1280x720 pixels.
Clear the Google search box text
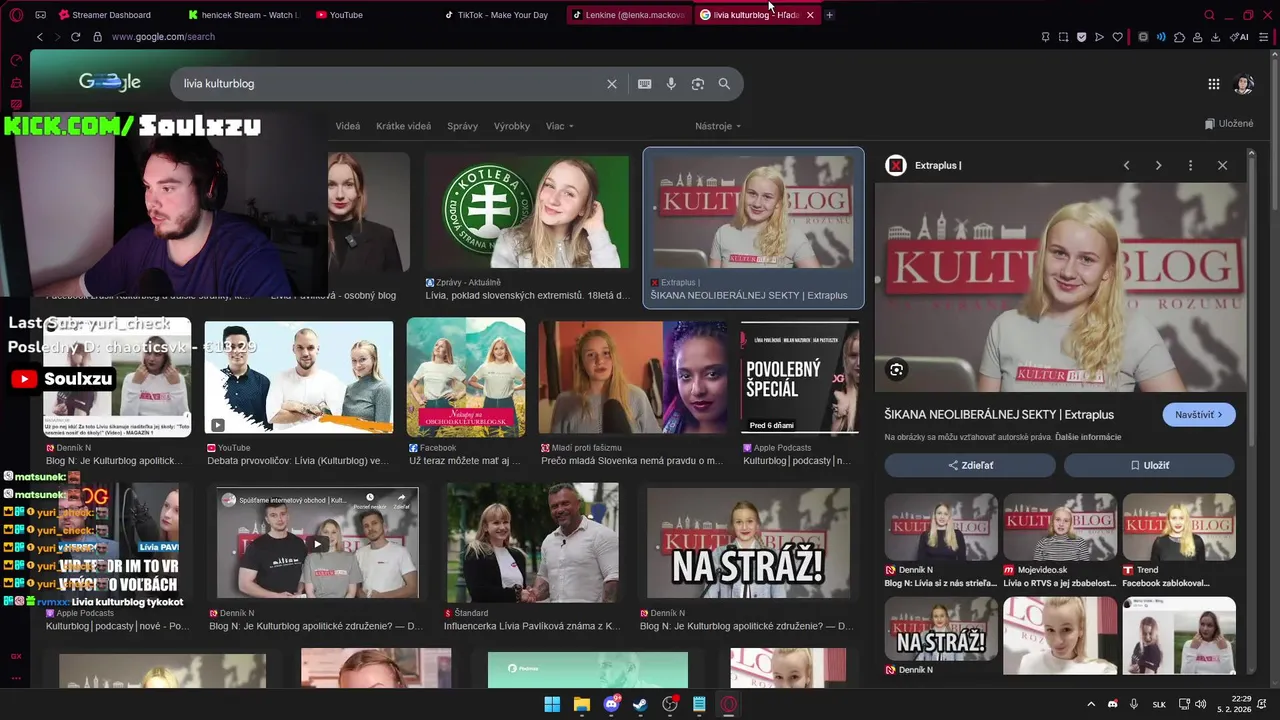pyautogui.click(x=612, y=84)
